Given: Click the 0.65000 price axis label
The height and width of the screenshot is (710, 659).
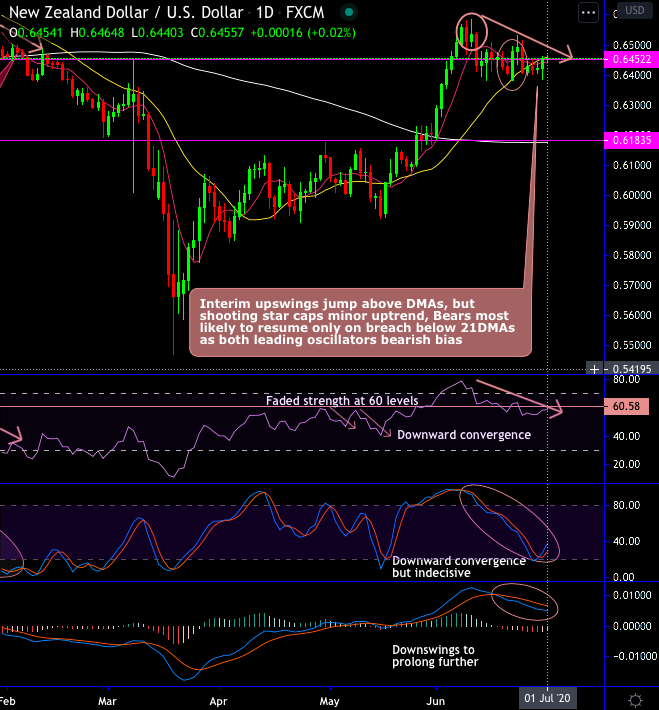Looking at the screenshot, I should coord(632,45).
